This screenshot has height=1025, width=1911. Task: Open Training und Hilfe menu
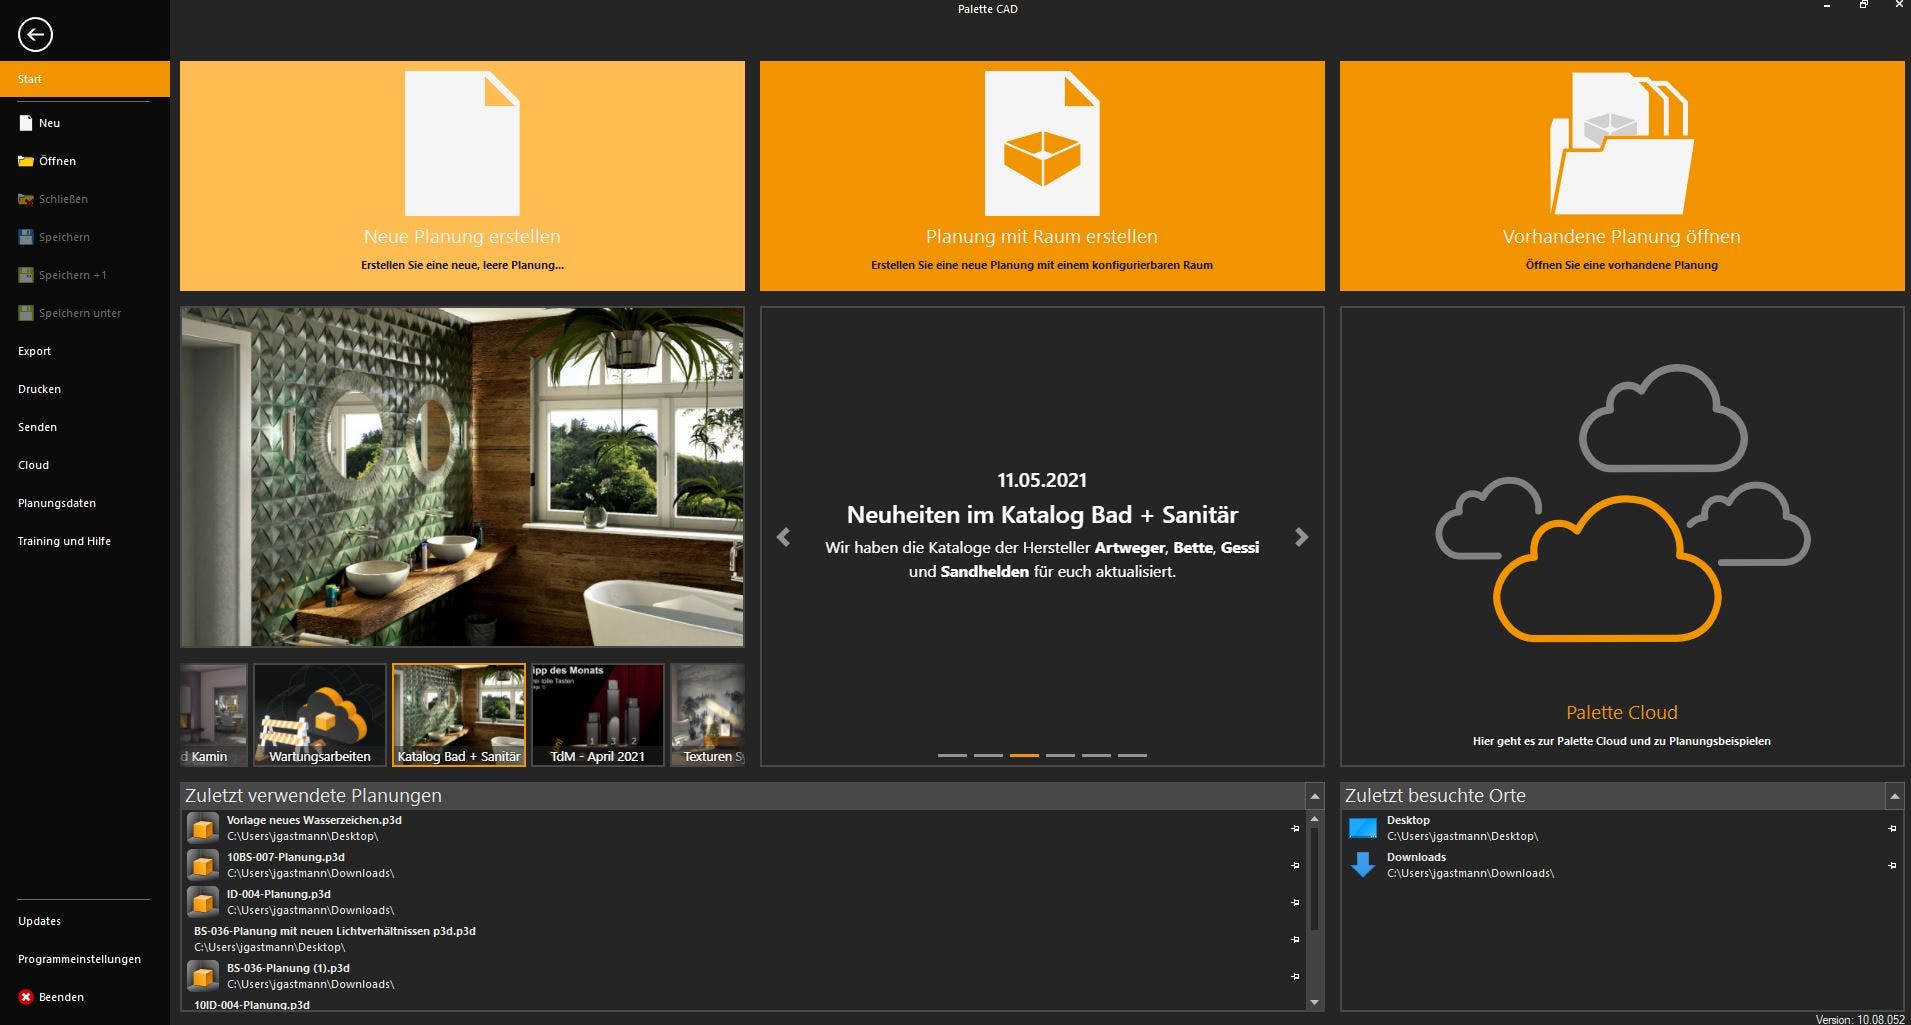64,541
